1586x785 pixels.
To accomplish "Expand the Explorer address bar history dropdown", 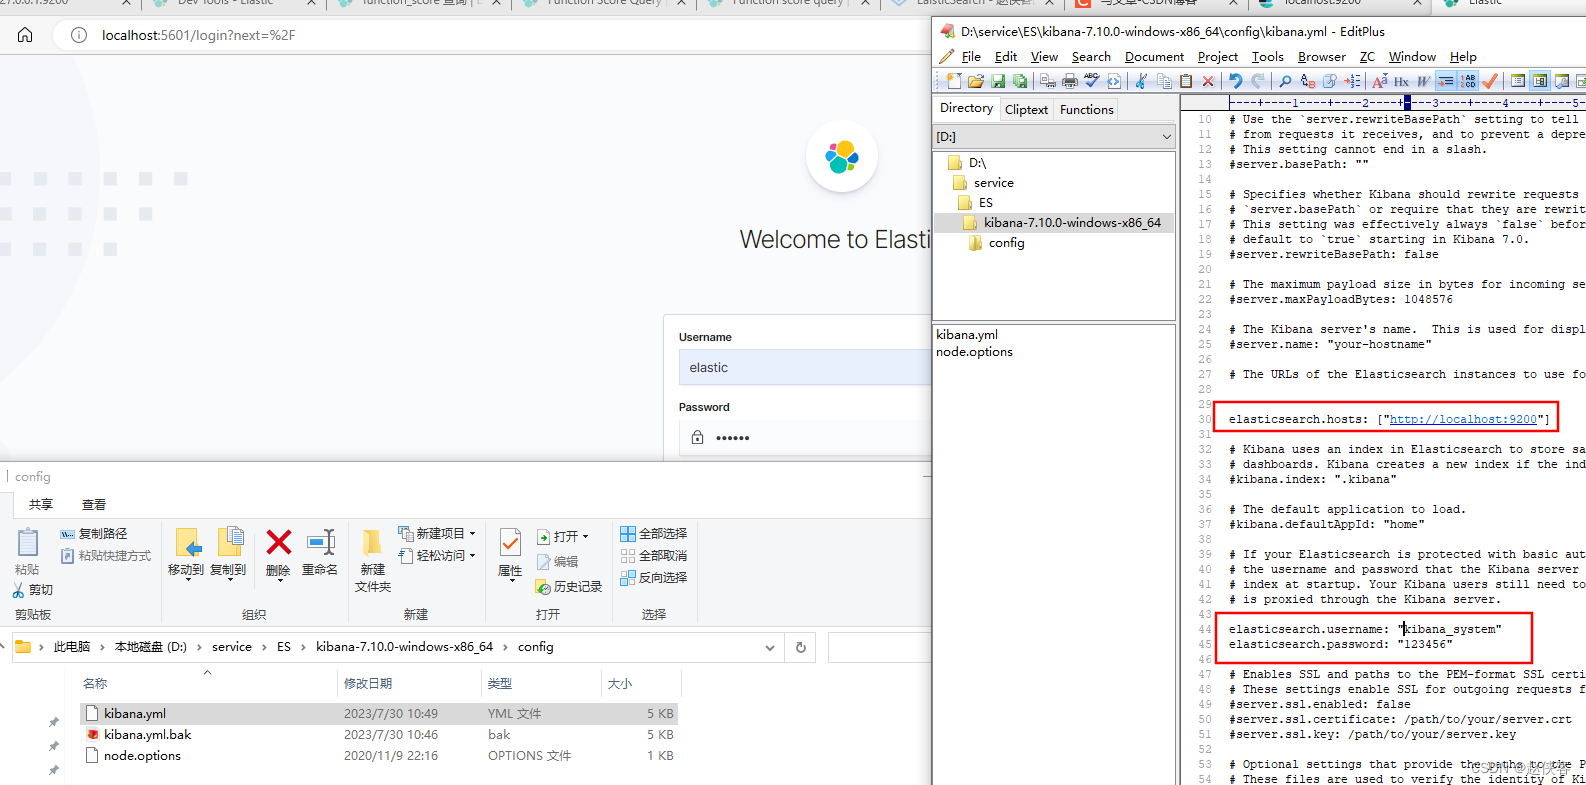I will point(769,647).
